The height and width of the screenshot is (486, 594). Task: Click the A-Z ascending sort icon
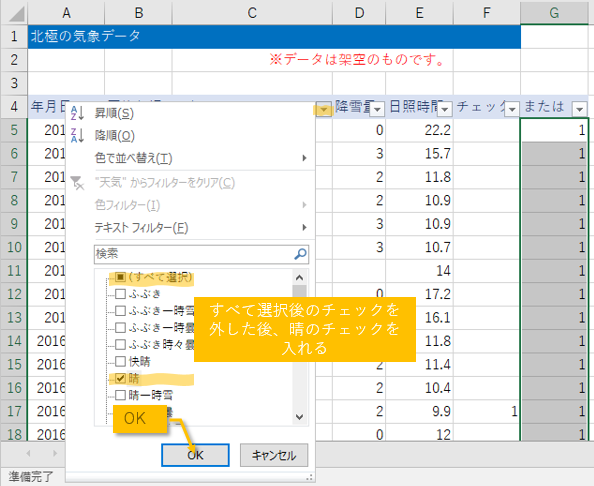[x=77, y=113]
